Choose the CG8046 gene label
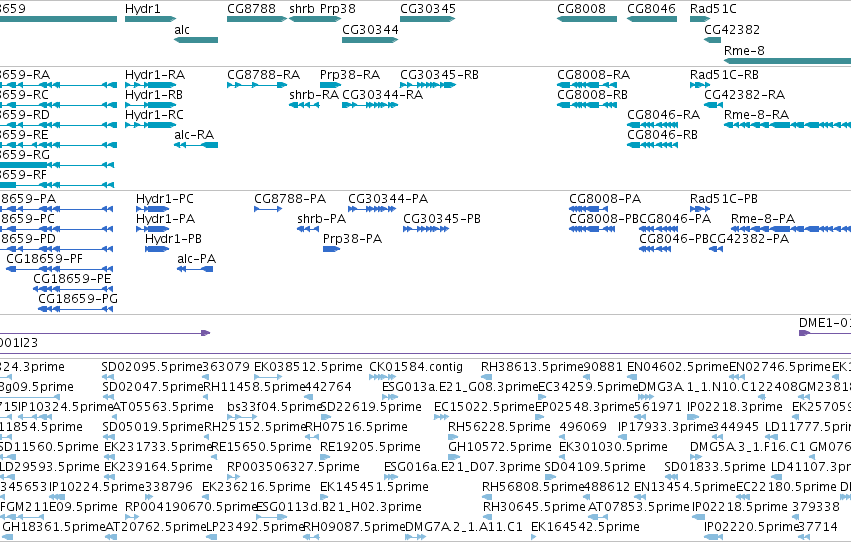This screenshot has height=542, width=851. pyautogui.click(x=651, y=9)
